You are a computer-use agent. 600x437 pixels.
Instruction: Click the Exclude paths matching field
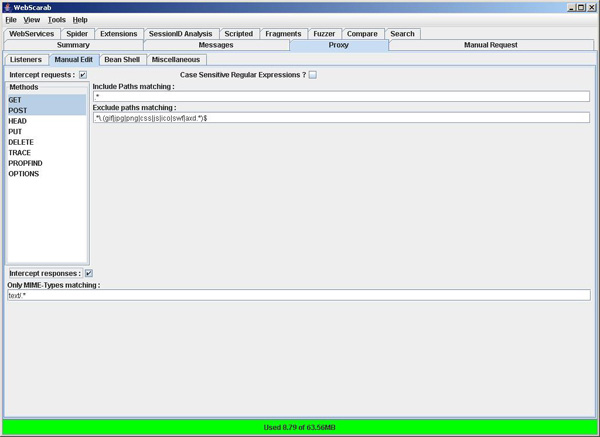tap(341, 118)
